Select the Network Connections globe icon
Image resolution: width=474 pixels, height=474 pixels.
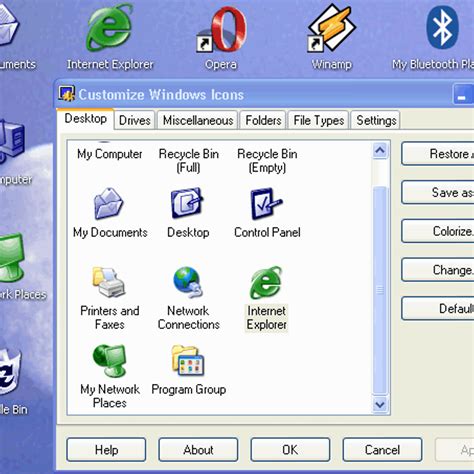pos(188,282)
